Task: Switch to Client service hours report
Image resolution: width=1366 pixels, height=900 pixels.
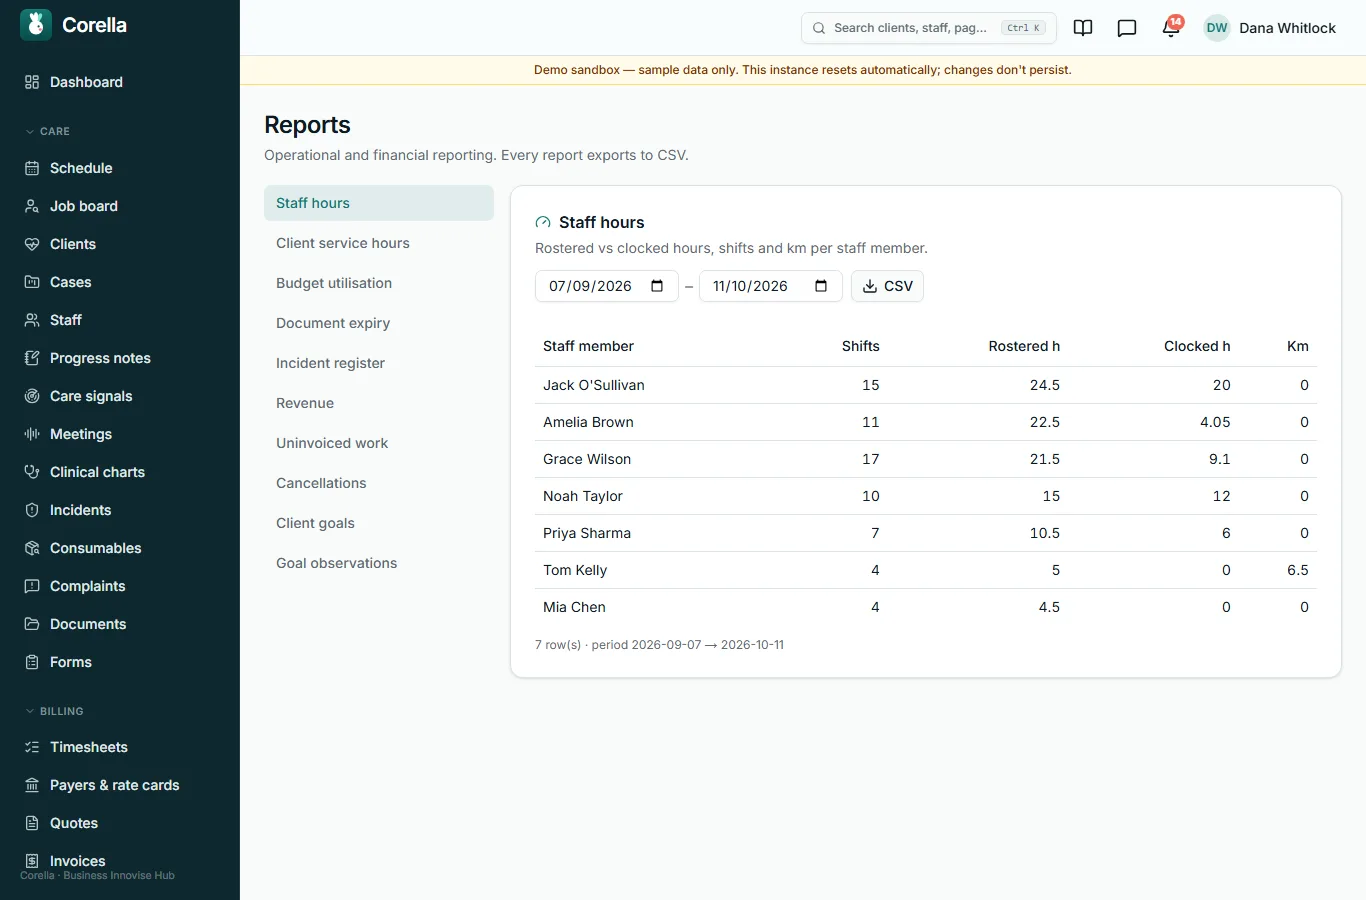Action: pos(379,243)
